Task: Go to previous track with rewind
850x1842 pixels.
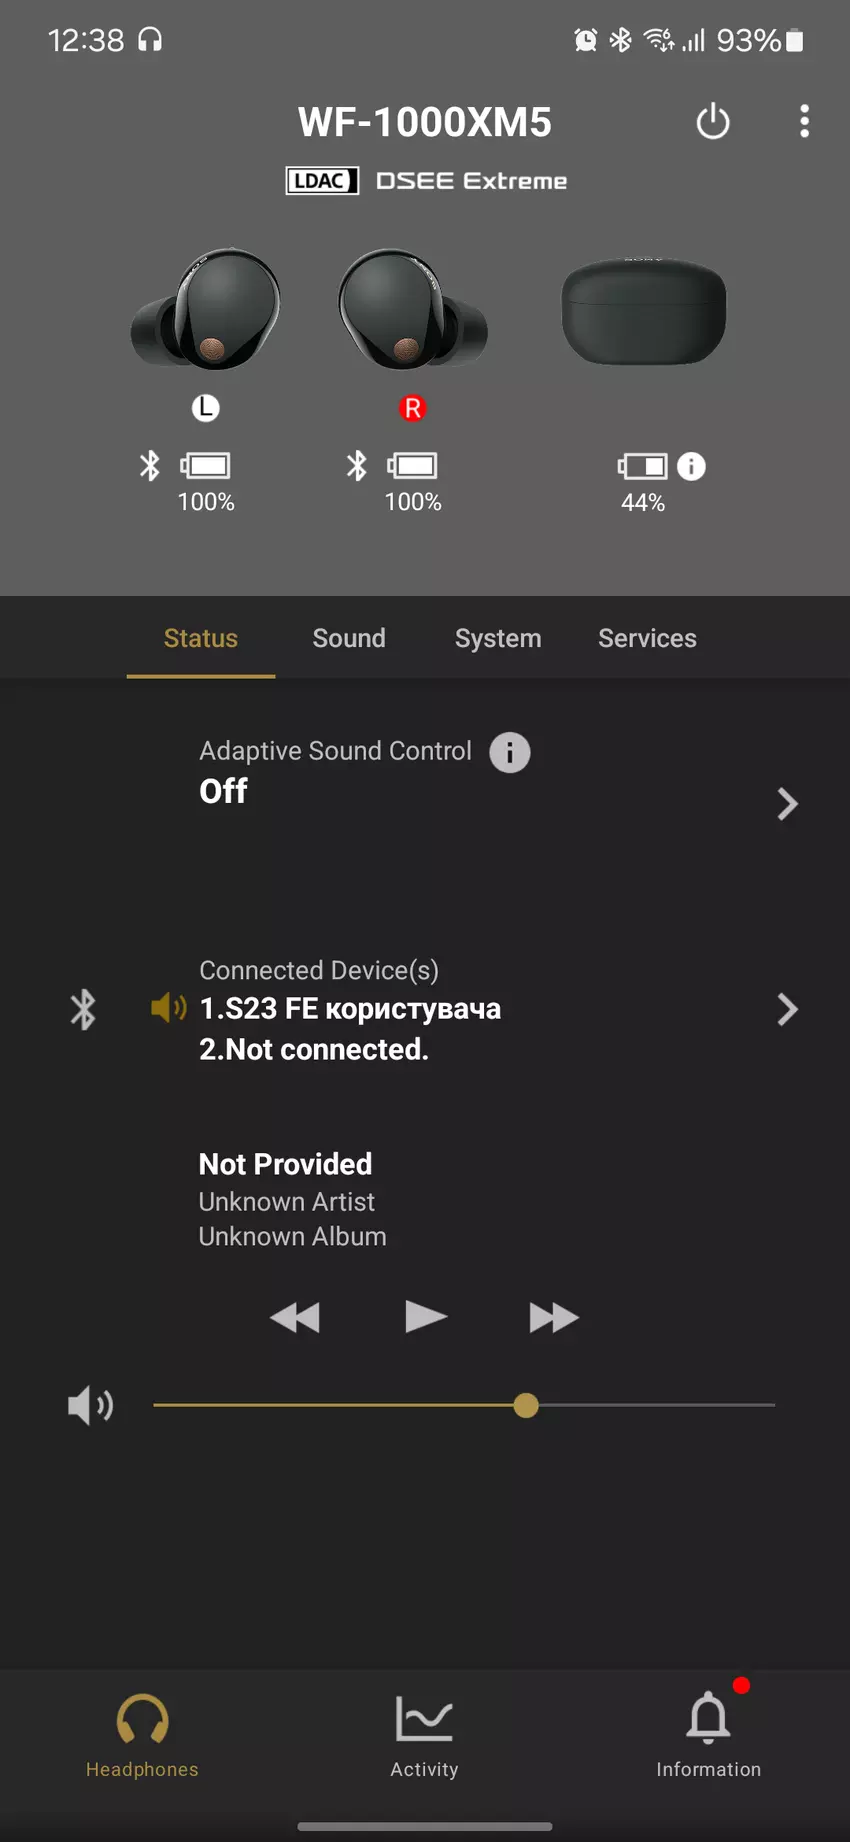Action: [295, 1317]
